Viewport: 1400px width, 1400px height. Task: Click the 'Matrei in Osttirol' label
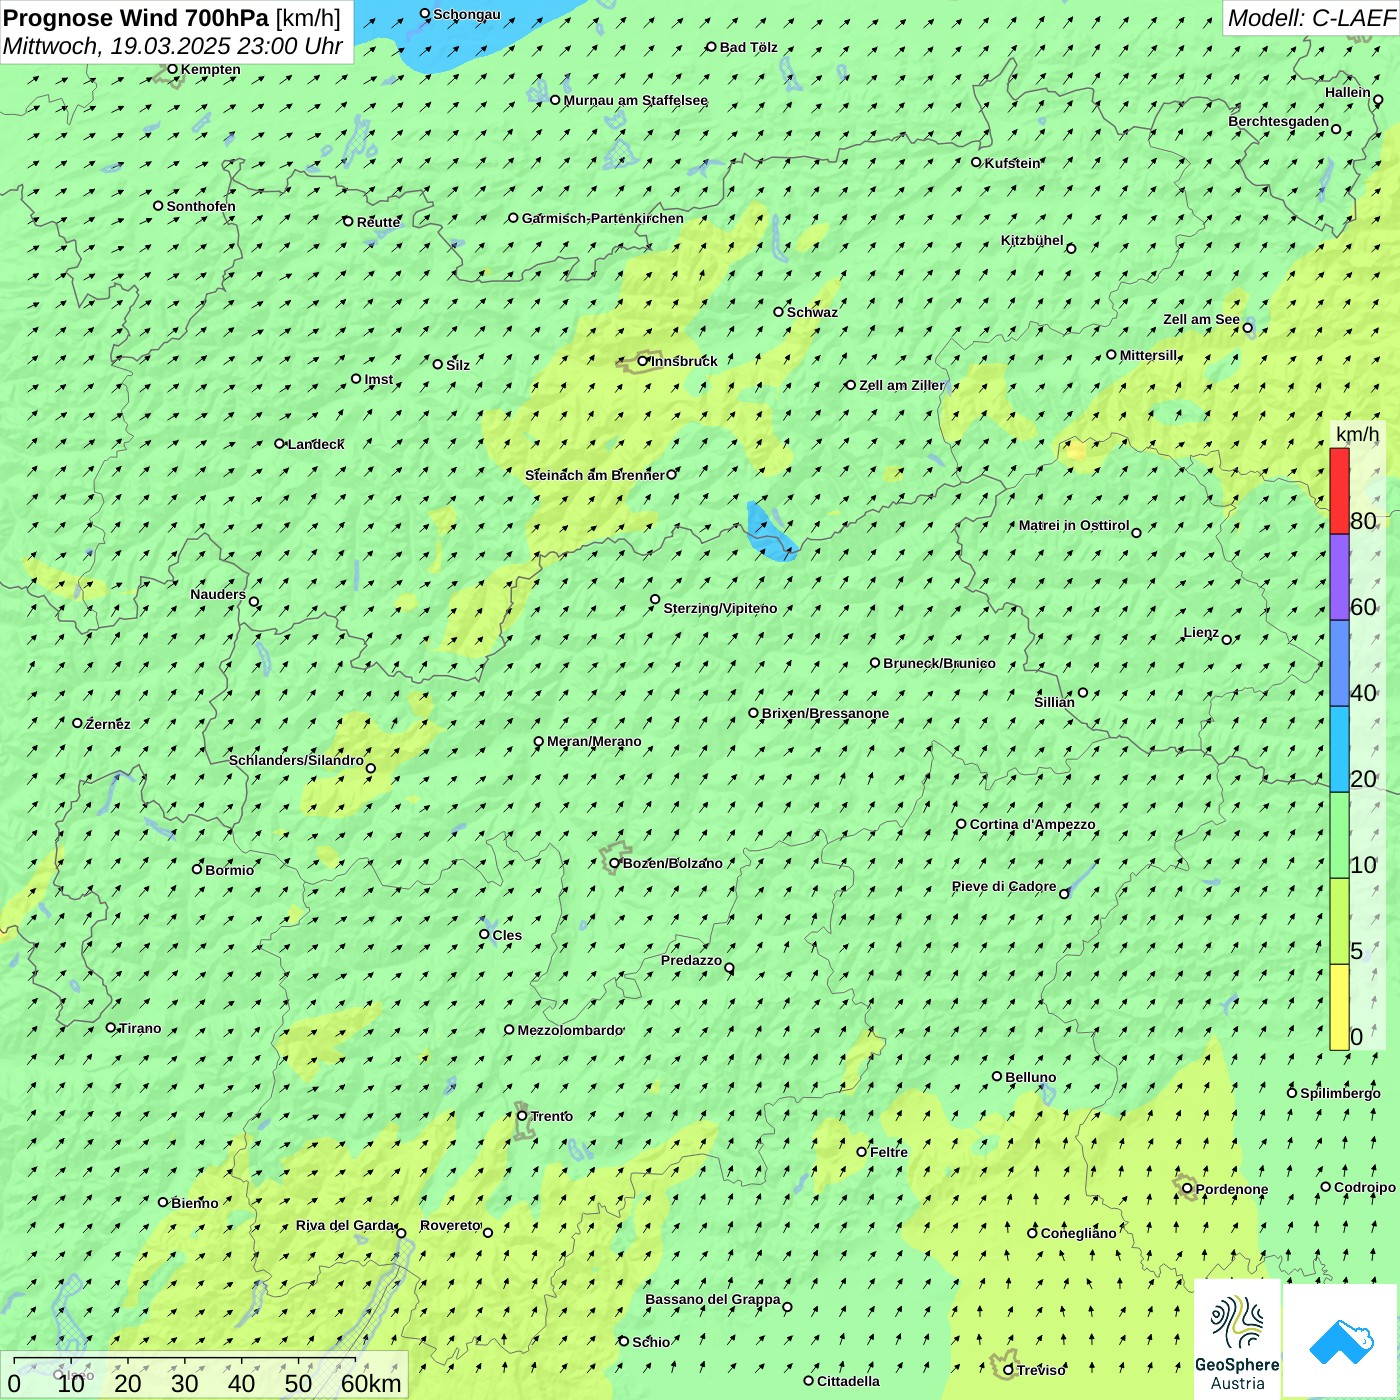coord(1074,525)
